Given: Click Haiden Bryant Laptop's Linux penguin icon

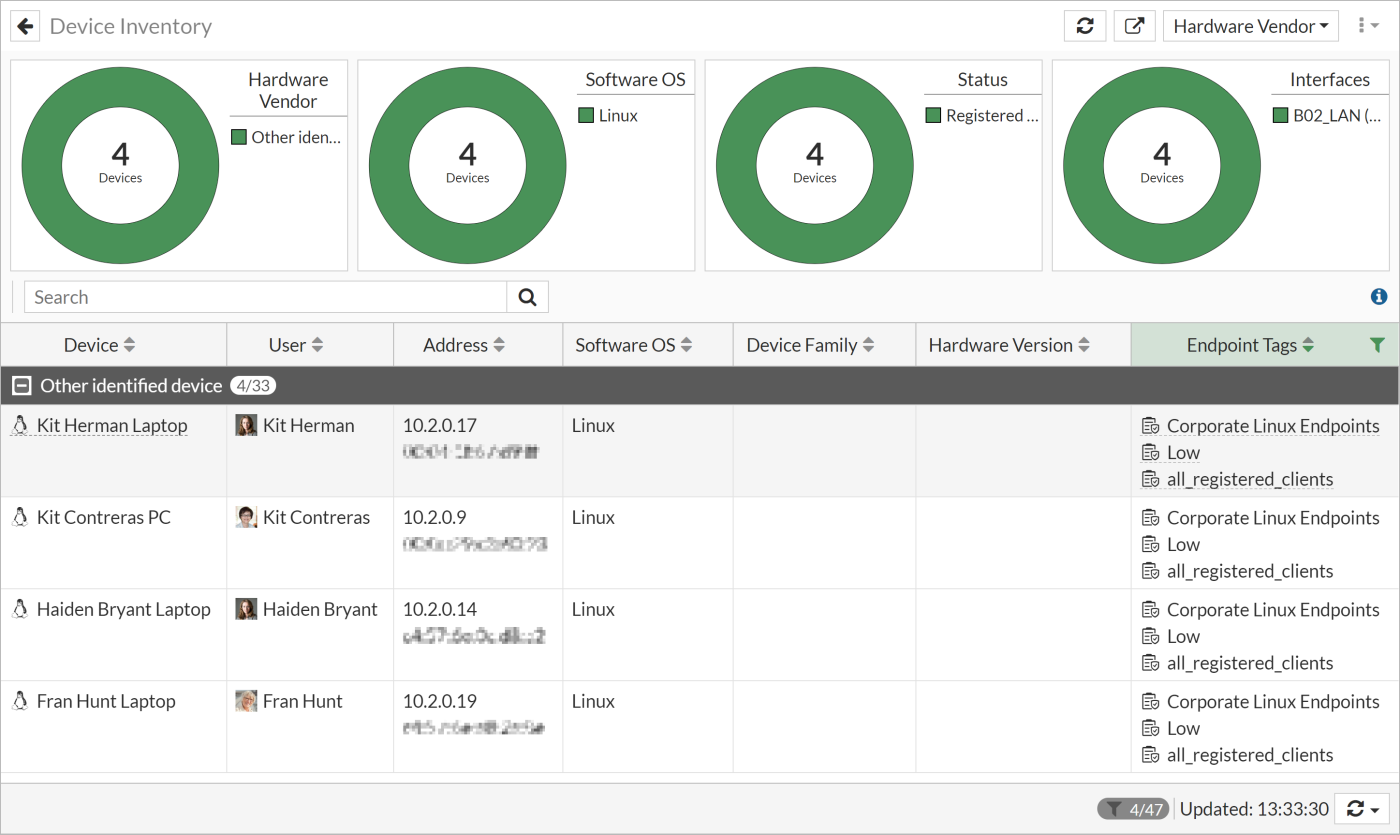Looking at the screenshot, I should click(x=19, y=609).
